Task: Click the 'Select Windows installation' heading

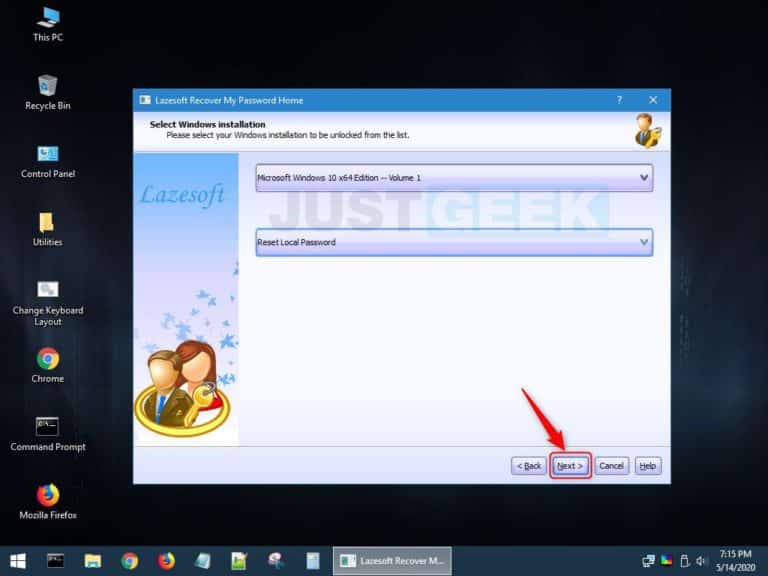Action: tap(208, 124)
